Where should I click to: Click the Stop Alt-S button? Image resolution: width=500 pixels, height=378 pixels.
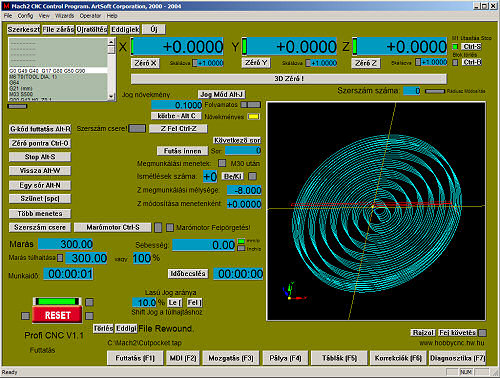(x=40, y=157)
